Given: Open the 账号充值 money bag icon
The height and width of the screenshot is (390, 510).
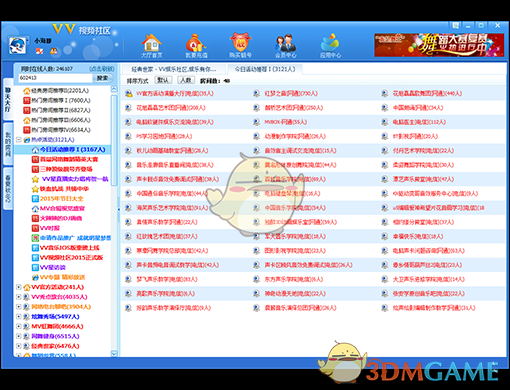Looking at the screenshot, I should pyautogui.click(x=196, y=46).
